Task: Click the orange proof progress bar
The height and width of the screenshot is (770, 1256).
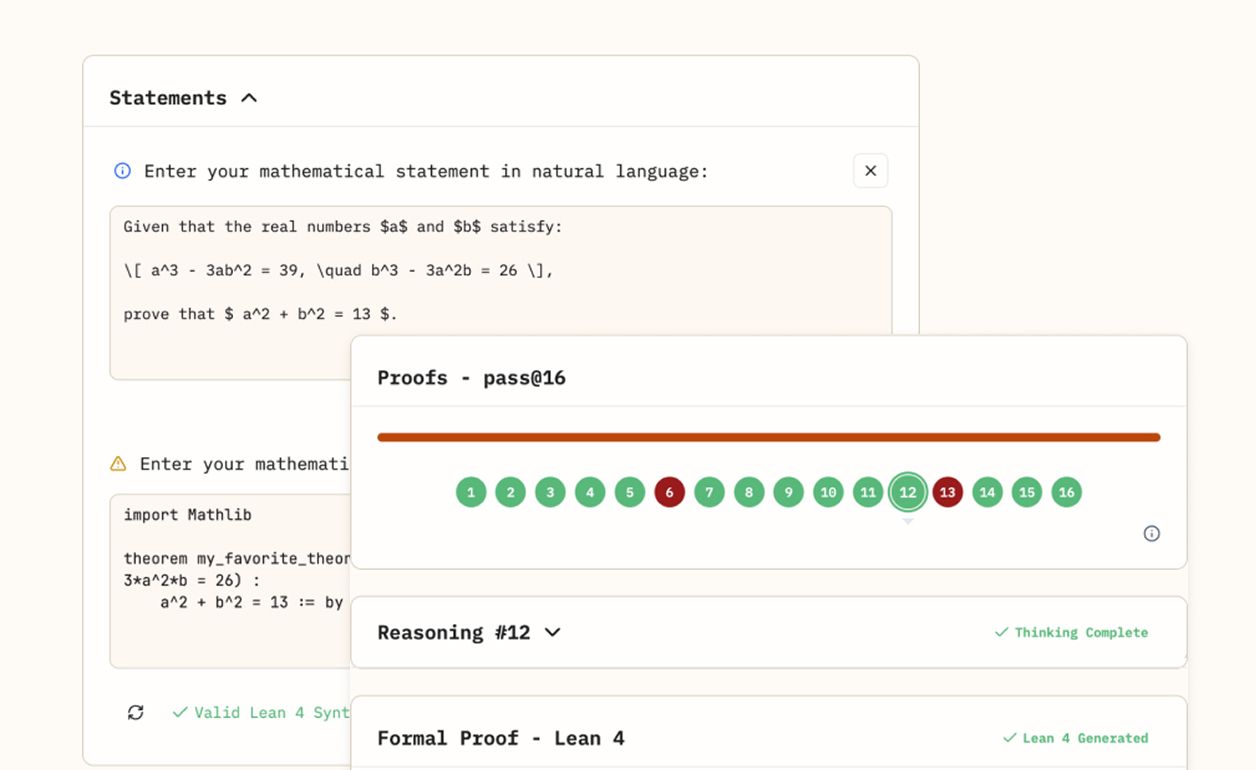Action: (768, 437)
